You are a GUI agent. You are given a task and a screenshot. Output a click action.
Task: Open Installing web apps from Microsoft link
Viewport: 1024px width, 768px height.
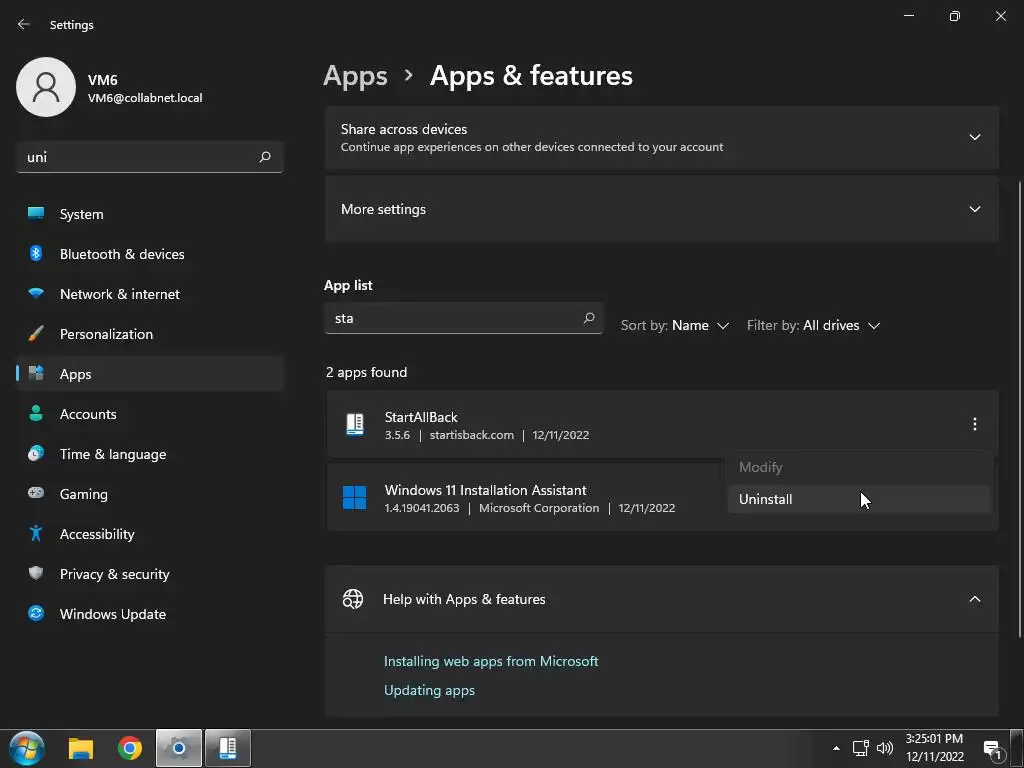[491, 661]
